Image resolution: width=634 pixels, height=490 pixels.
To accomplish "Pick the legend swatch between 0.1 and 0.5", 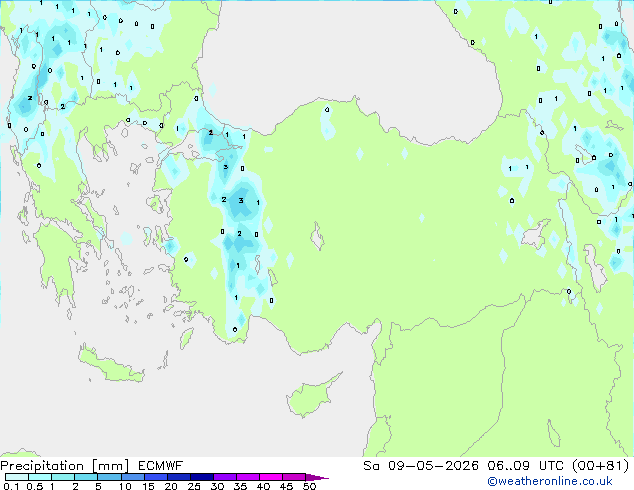I will (17, 477).
